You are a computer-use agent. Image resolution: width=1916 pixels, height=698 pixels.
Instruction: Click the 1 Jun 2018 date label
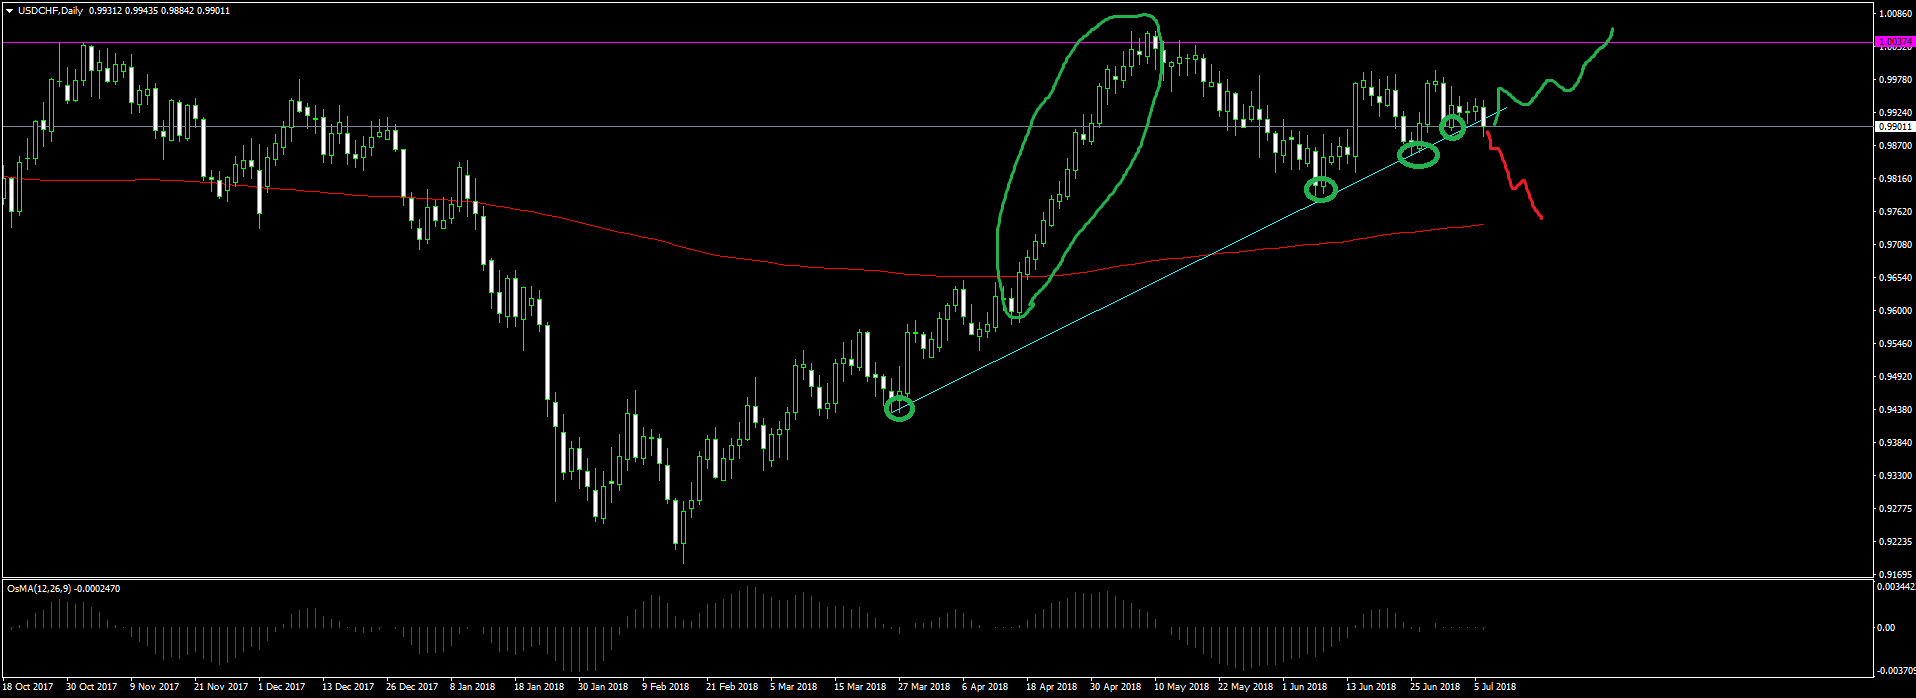(x=1305, y=687)
